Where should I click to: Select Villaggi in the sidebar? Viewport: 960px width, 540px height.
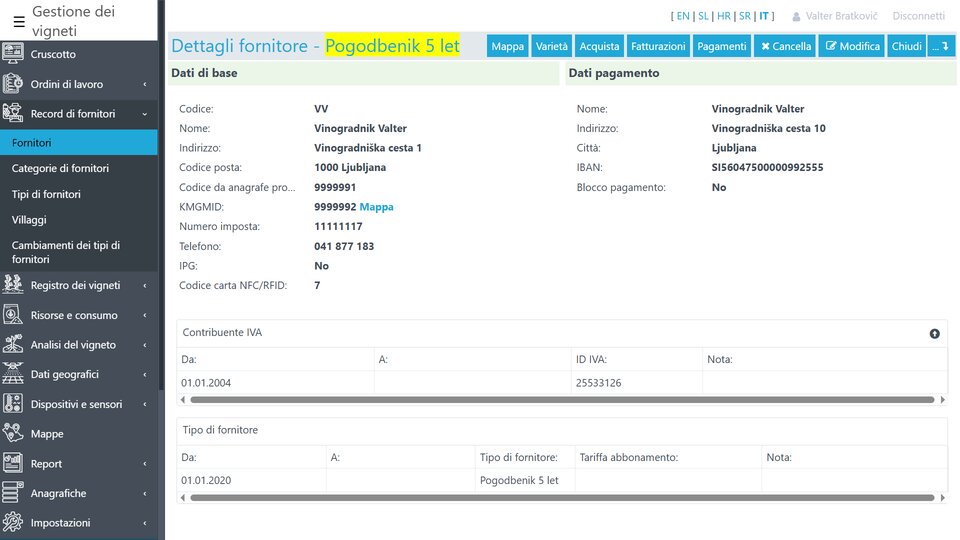pyautogui.click(x=29, y=220)
